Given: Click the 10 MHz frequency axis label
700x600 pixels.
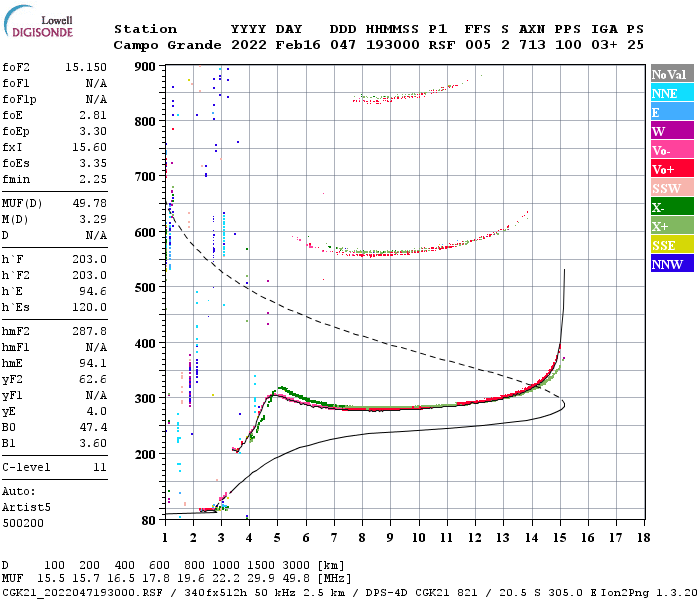Looking at the screenshot, I should tap(418, 538).
